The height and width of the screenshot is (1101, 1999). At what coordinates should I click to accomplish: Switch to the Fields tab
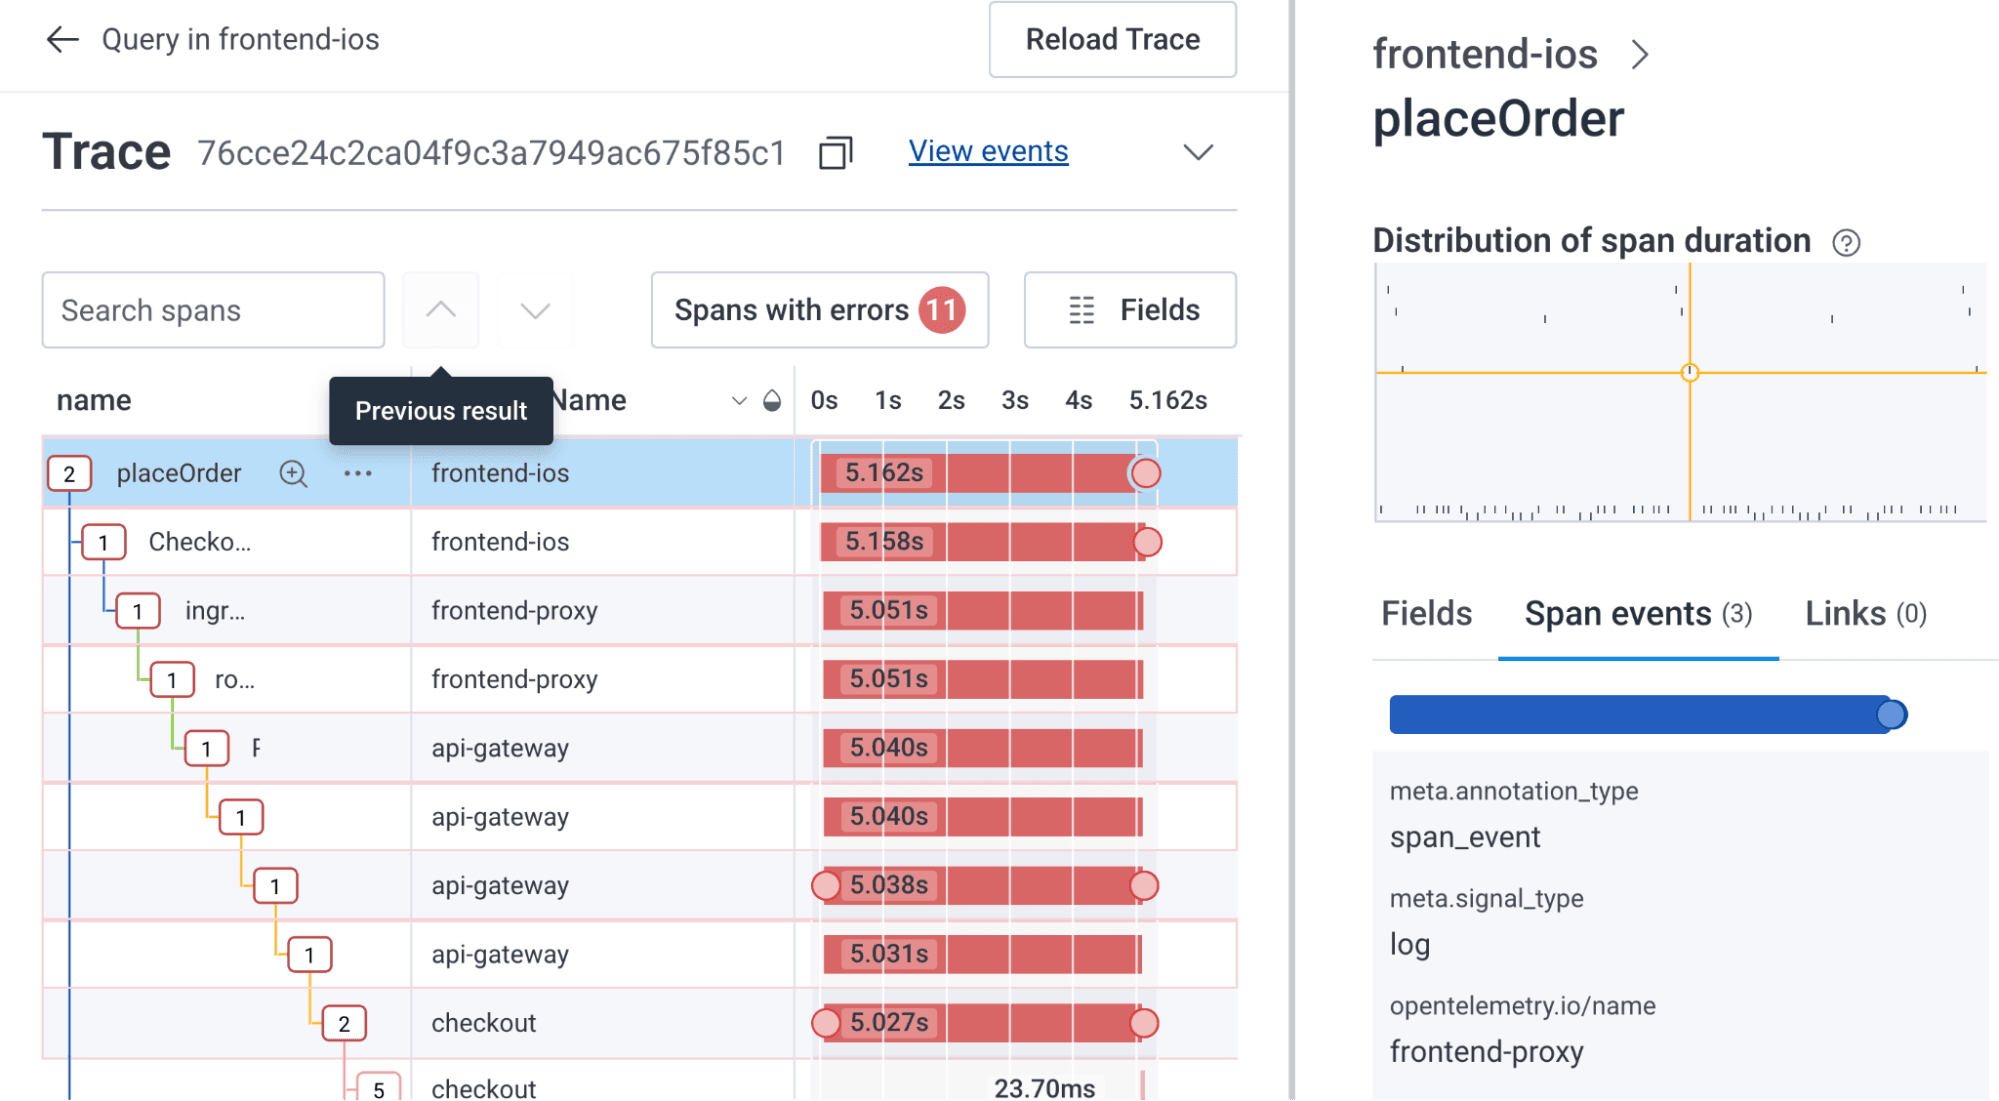click(x=1426, y=613)
